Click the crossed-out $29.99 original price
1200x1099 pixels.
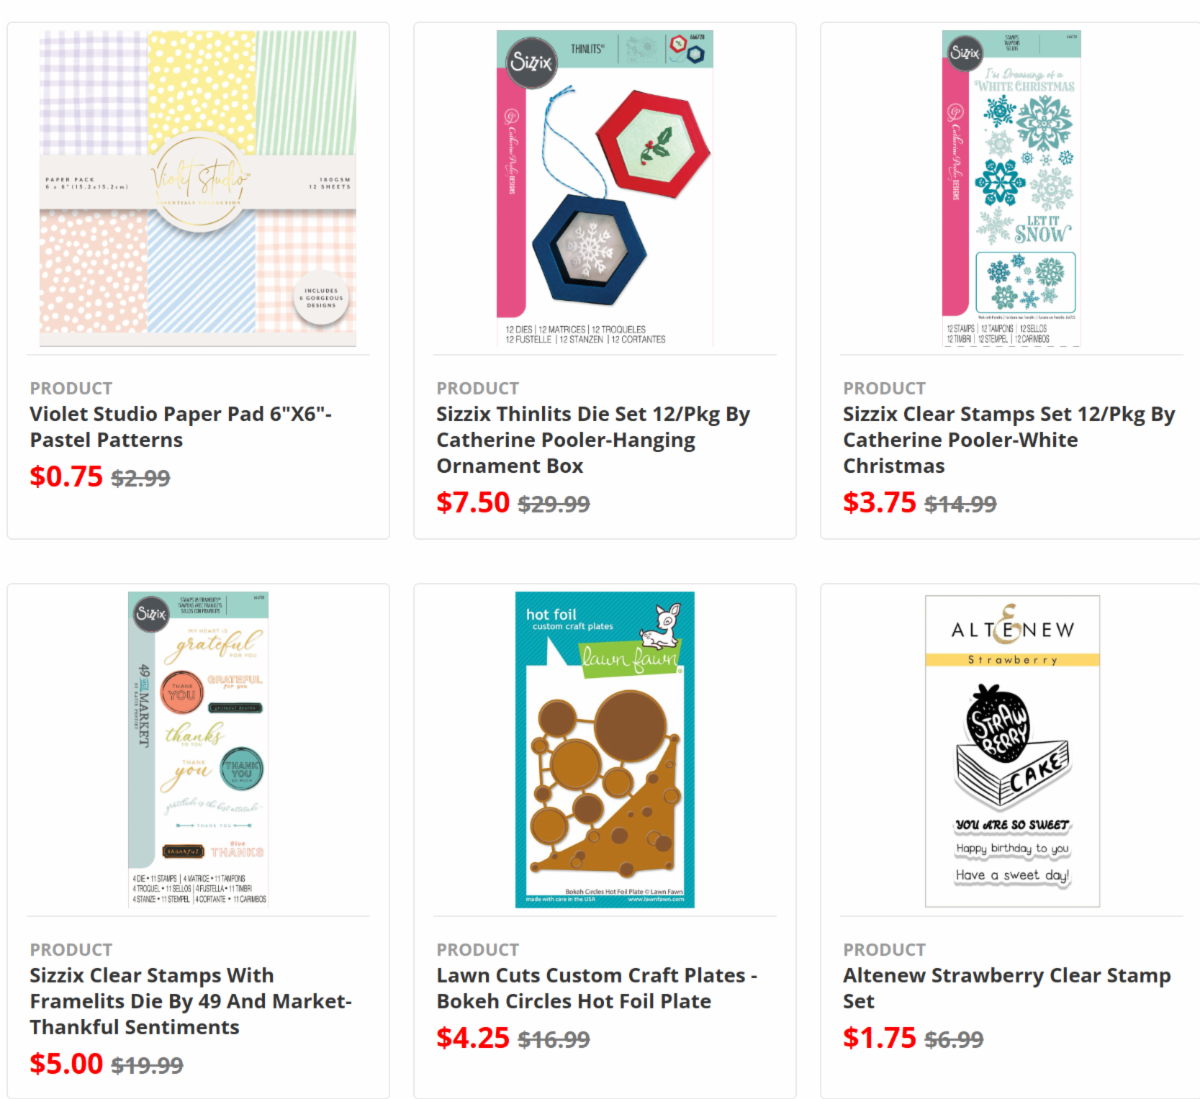[x=554, y=504]
